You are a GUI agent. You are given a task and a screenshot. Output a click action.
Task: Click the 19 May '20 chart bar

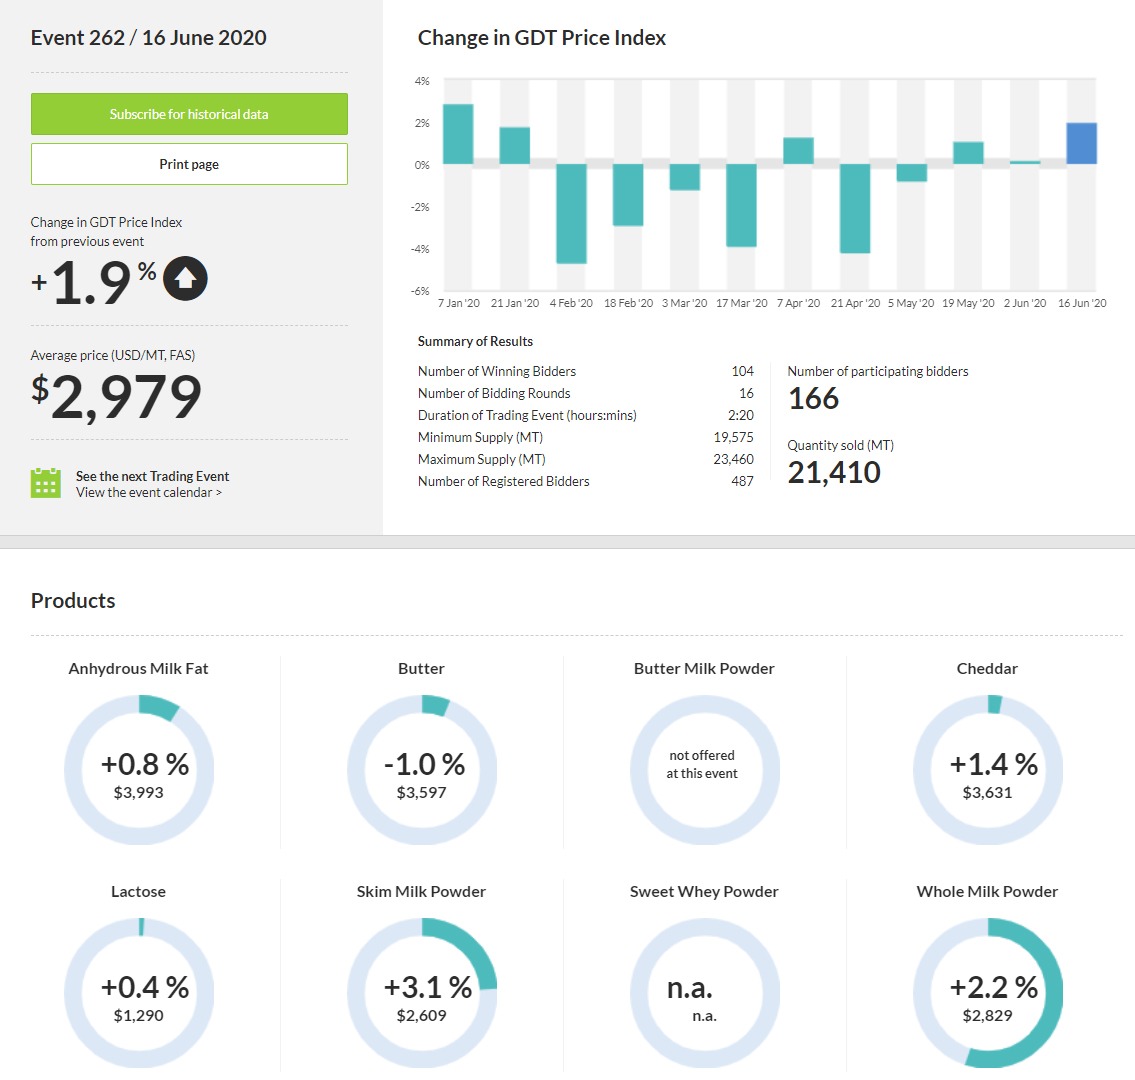(968, 153)
